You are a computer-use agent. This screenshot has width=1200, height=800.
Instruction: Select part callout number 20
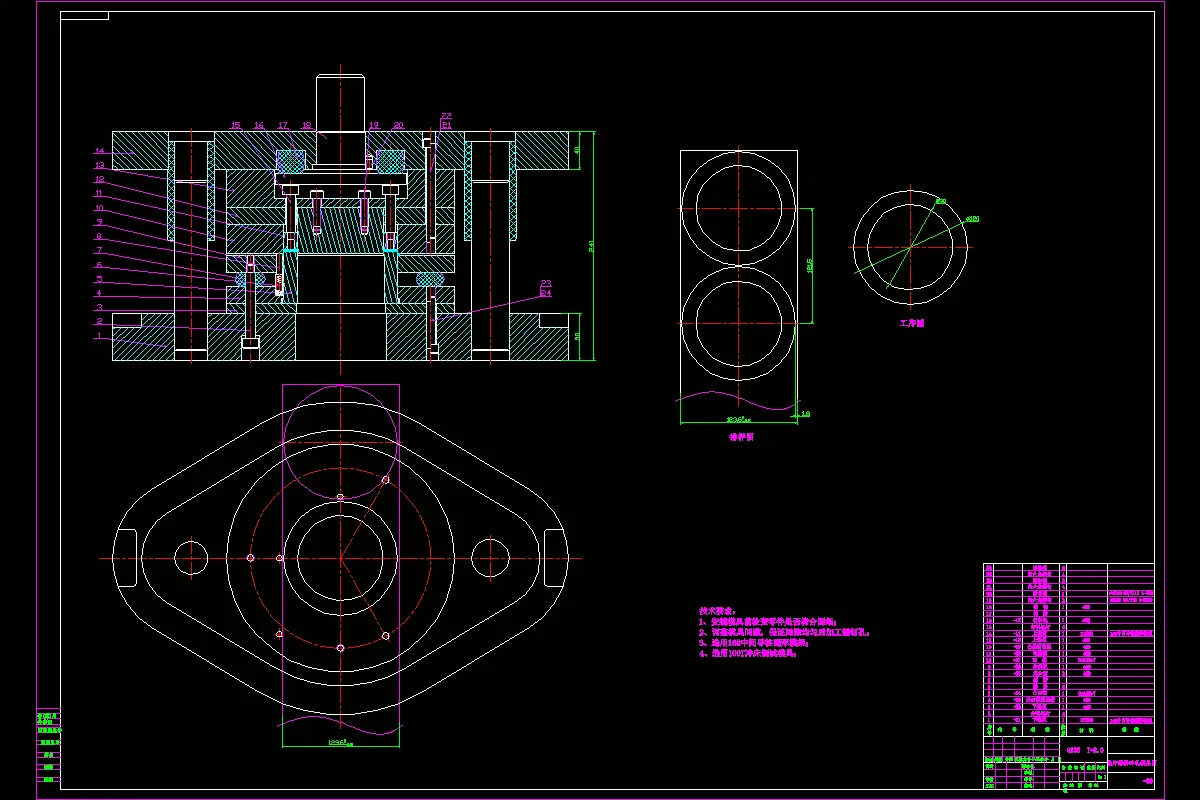[x=398, y=126]
